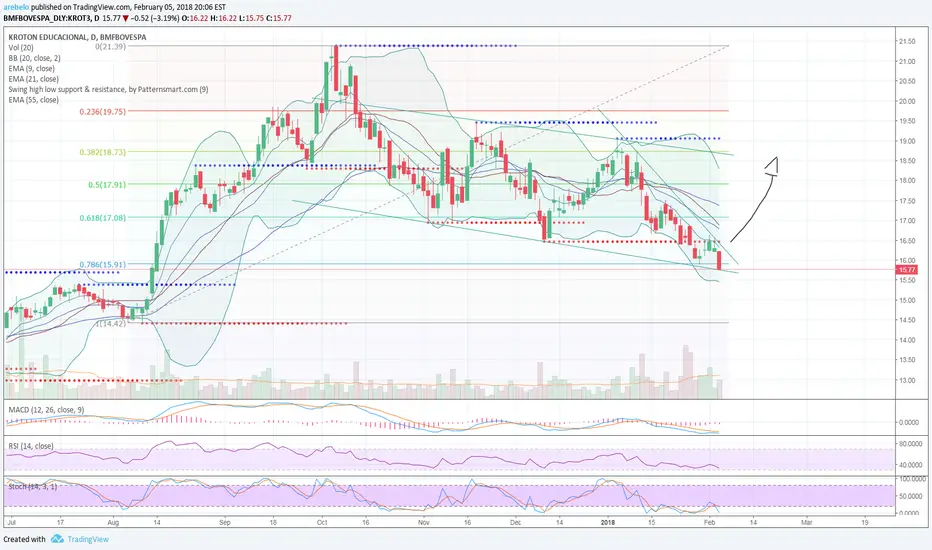This screenshot has height=550, width=932.
Task: Select the EMA (9, close) indicator label
Action: (x=31, y=68)
